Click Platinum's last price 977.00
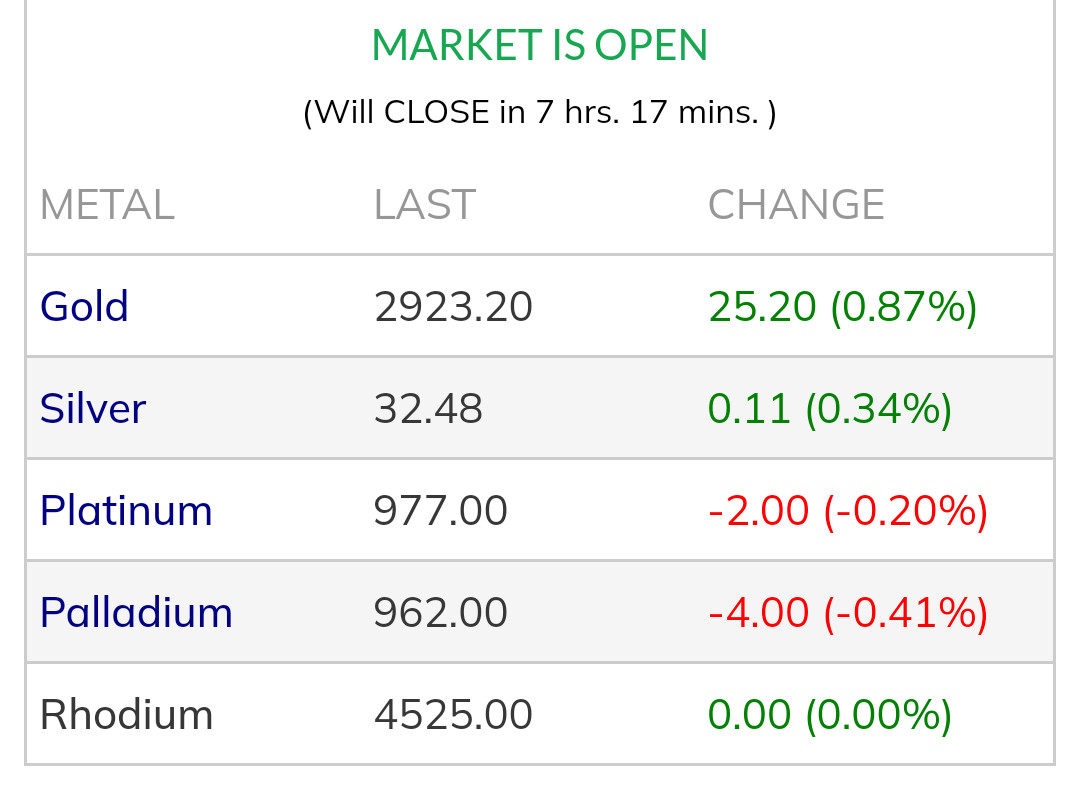 coord(440,511)
